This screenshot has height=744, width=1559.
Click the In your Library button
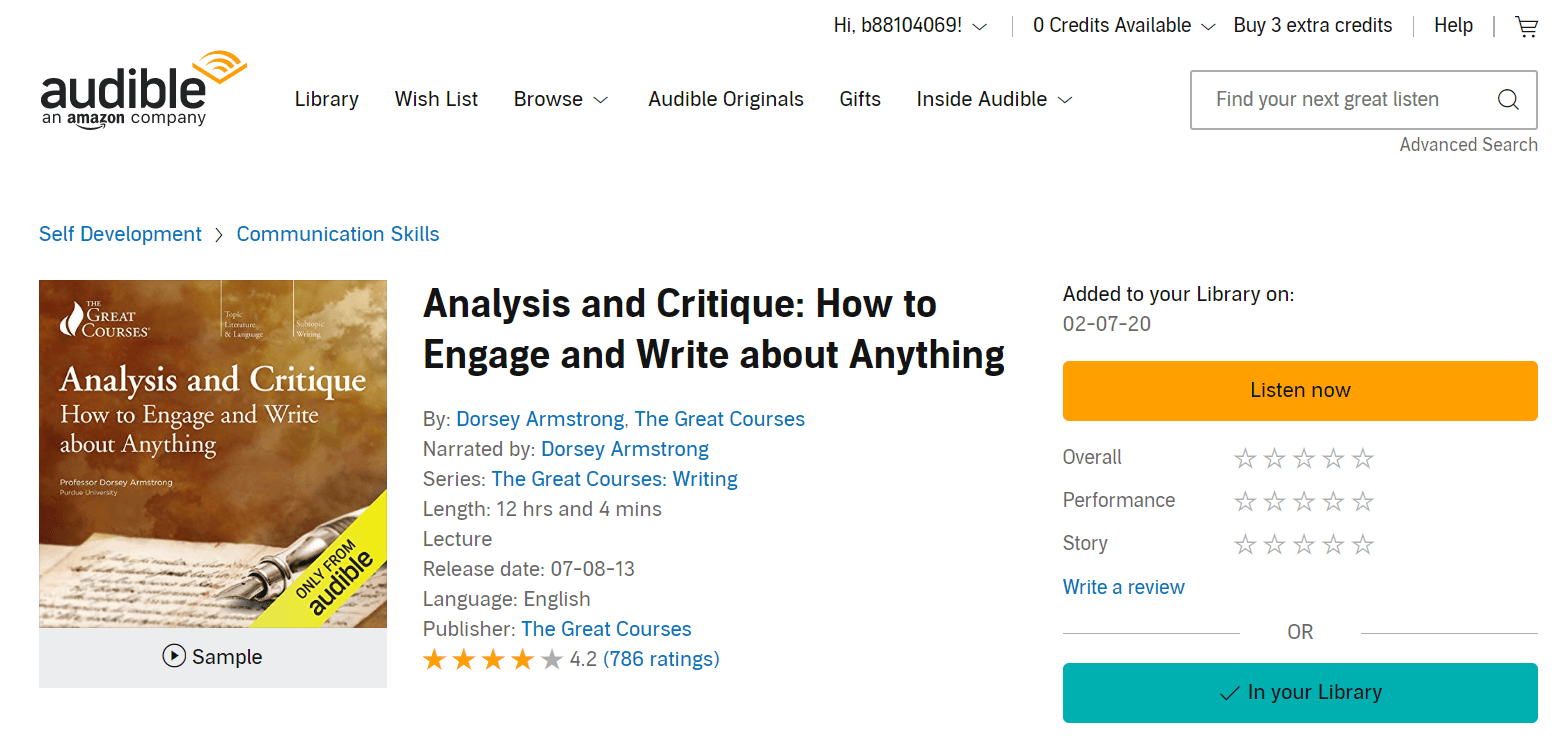pyautogui.click(x=1300, y=693)
